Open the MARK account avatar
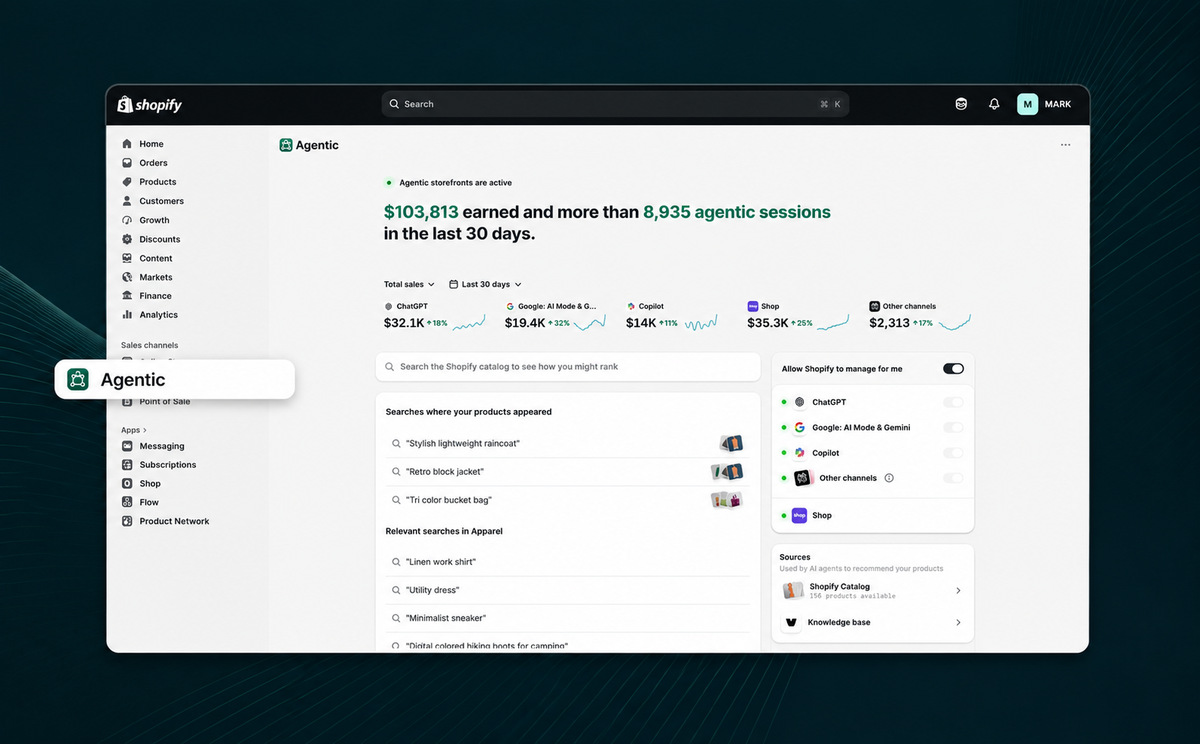The height and width of the screenshot is (744, 1200). [x=1027, y=104]
